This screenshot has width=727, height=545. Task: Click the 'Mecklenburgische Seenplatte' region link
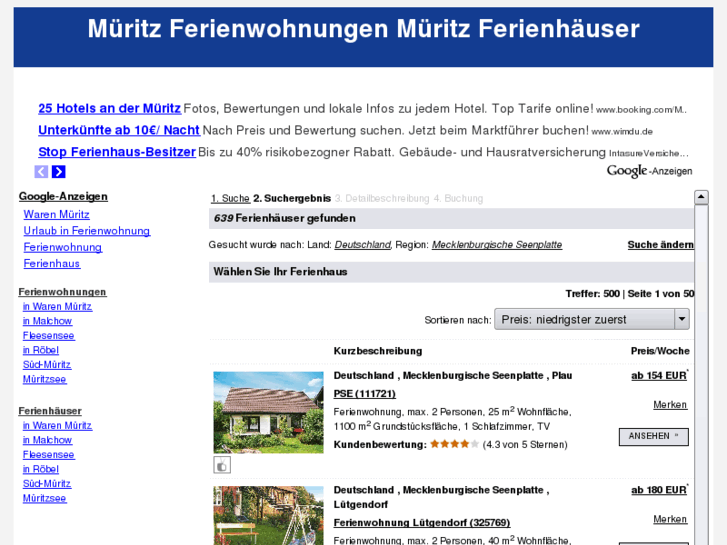click(x=497, y=244)
